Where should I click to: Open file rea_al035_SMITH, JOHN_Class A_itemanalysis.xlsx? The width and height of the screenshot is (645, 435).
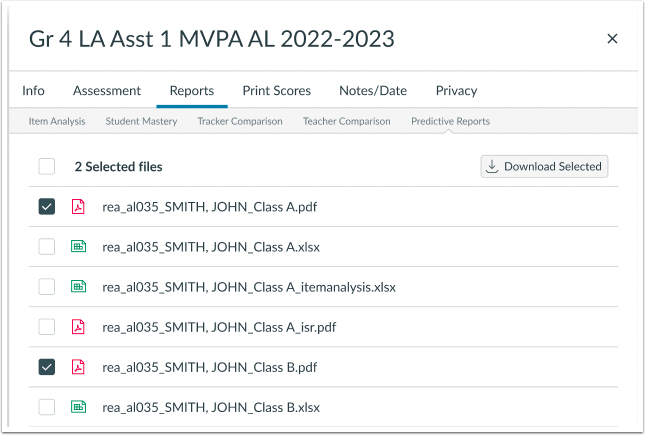[x=249, y=287]
